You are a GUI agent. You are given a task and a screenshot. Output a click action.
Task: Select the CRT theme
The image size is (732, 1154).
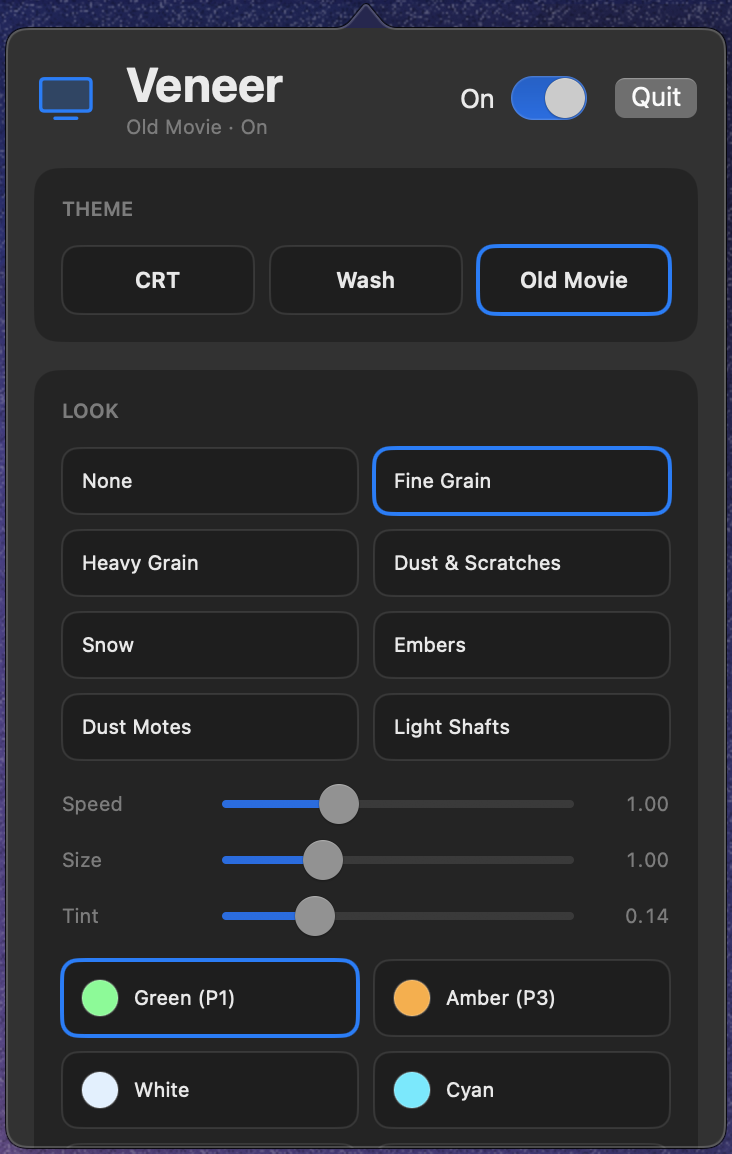tap(157, 280)
